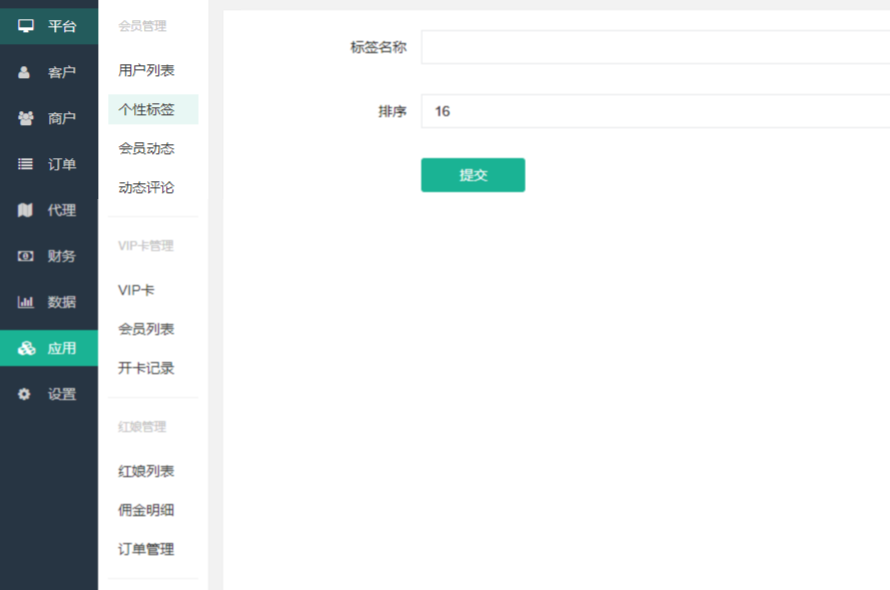The height and width of the screenshot is (590, 890).
Task: Click the gear icon beside 设置
Action: [24, 394]
